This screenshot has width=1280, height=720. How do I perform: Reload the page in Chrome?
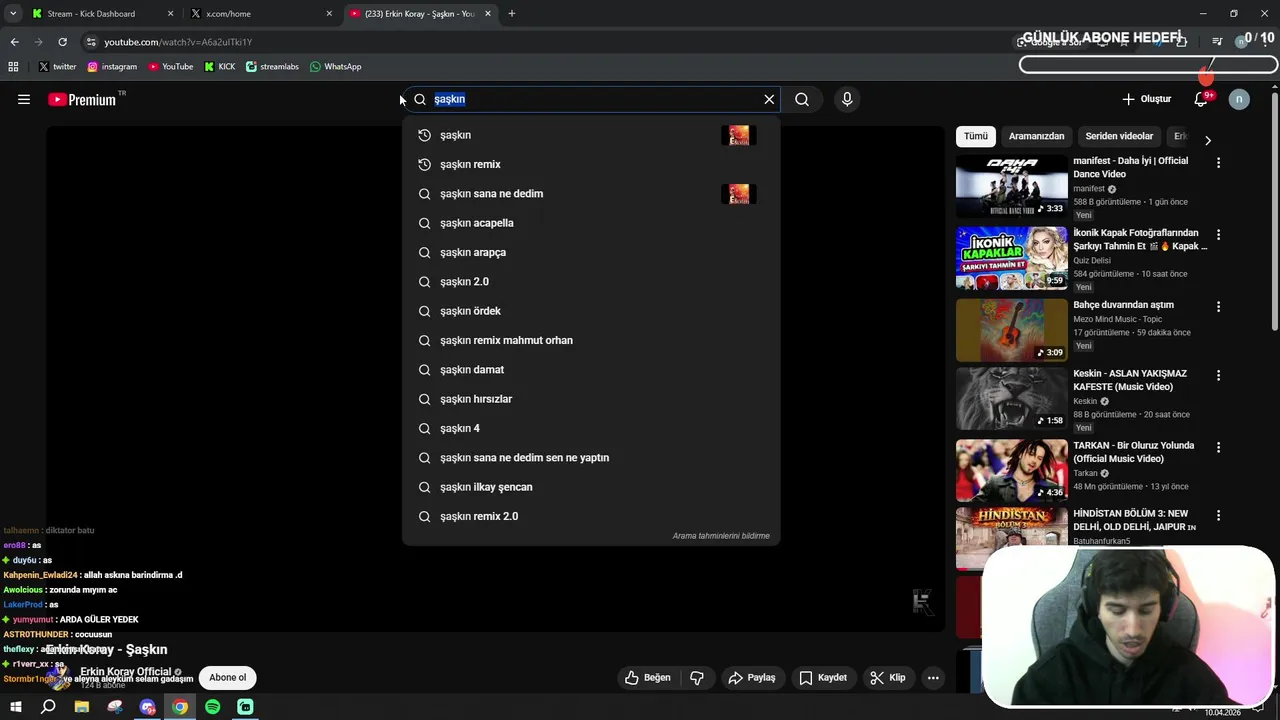pyautogui.click(x=62, y=42)
